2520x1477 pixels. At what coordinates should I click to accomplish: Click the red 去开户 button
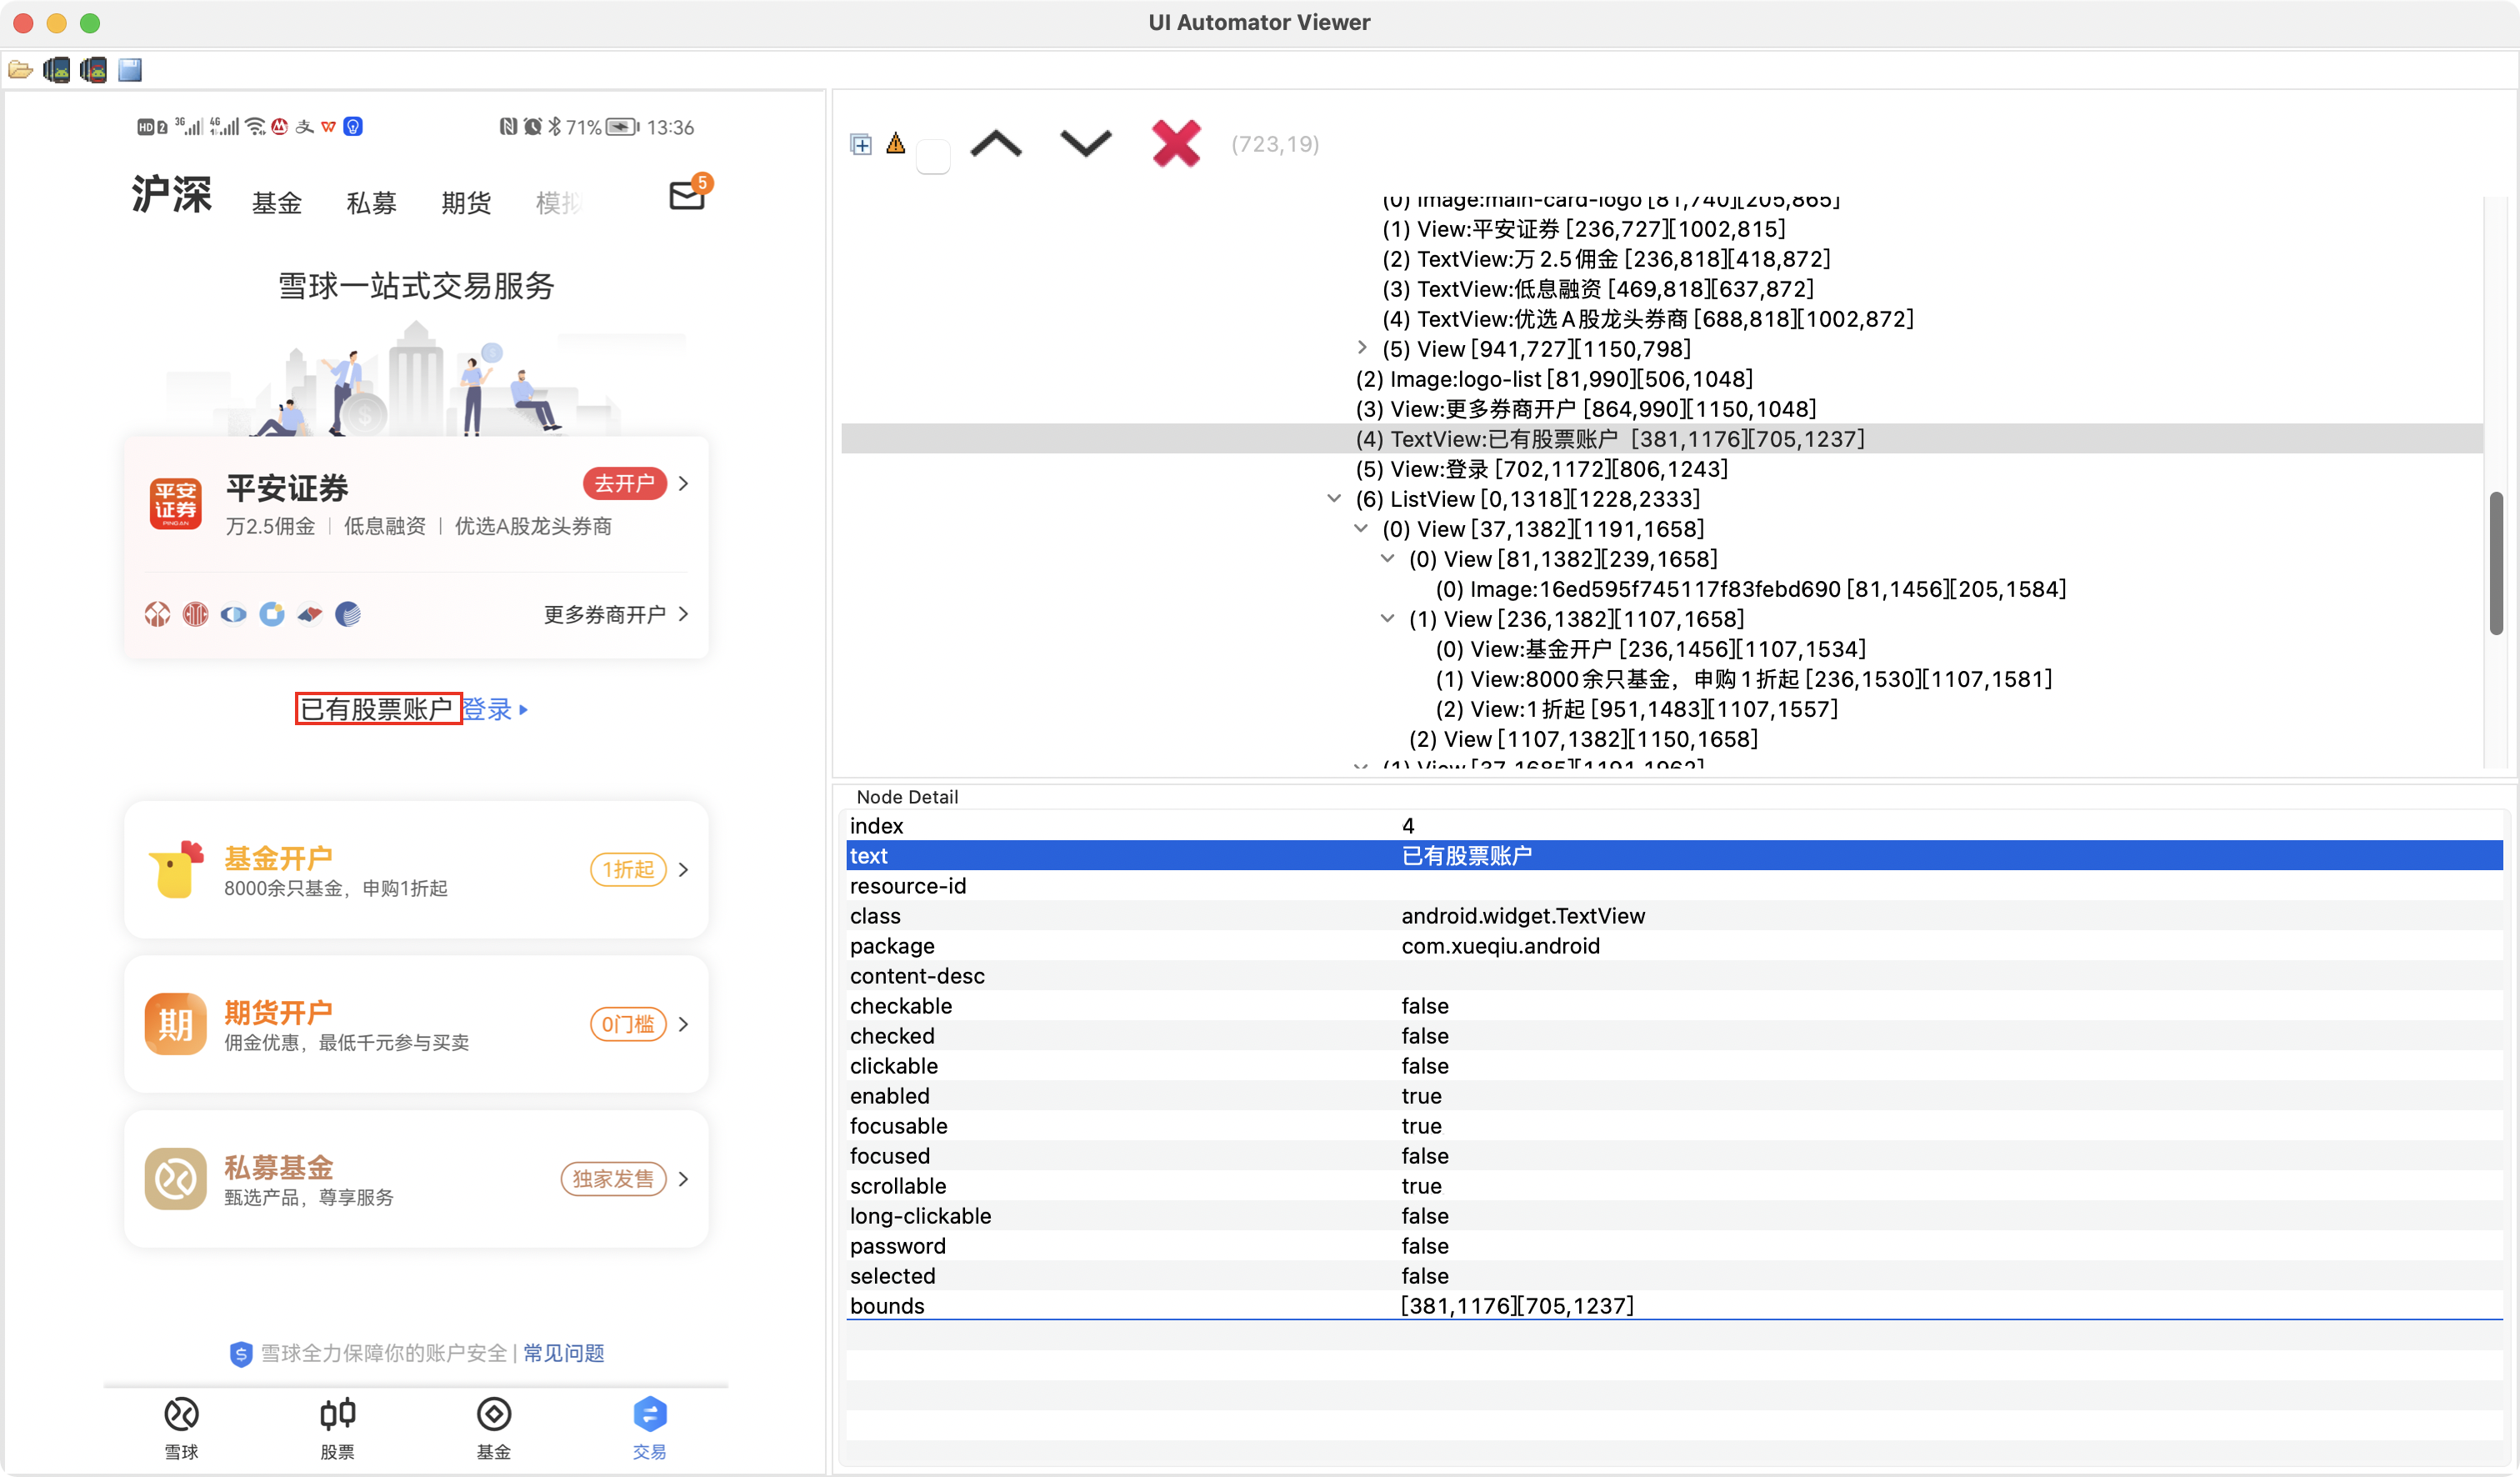click(624, 484)
